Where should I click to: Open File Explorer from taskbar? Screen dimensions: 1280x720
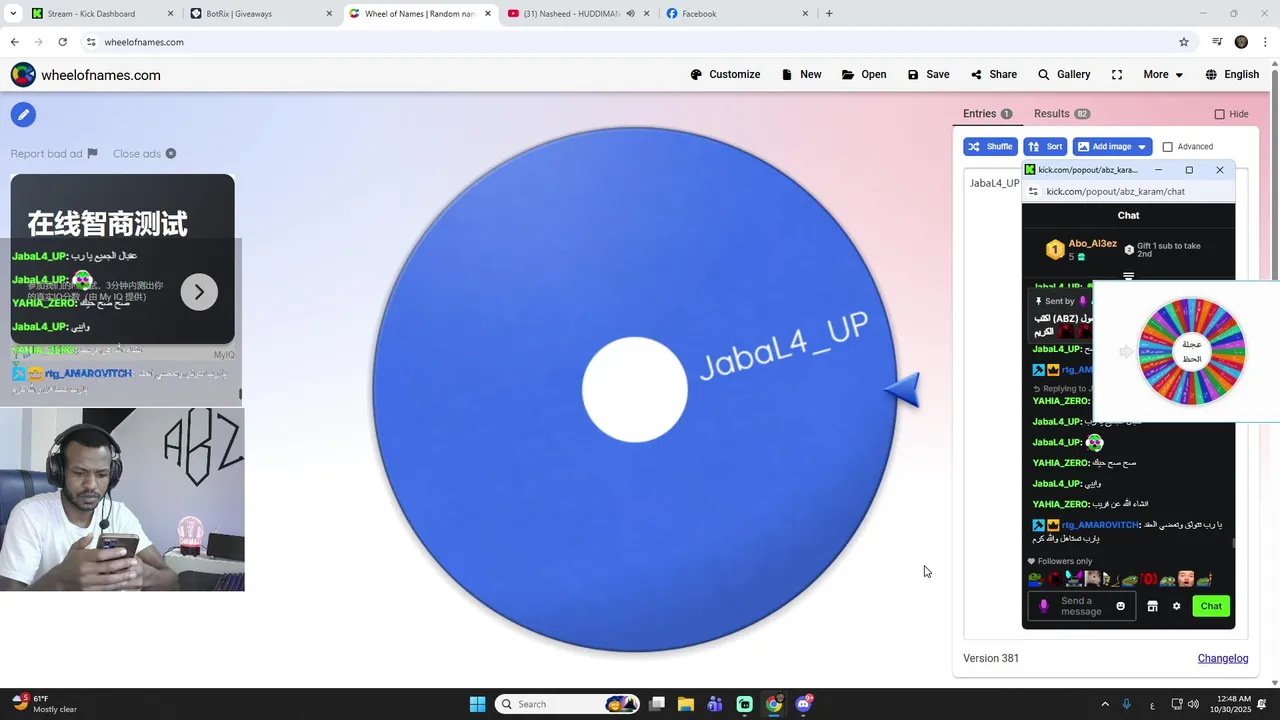[686, 704]
